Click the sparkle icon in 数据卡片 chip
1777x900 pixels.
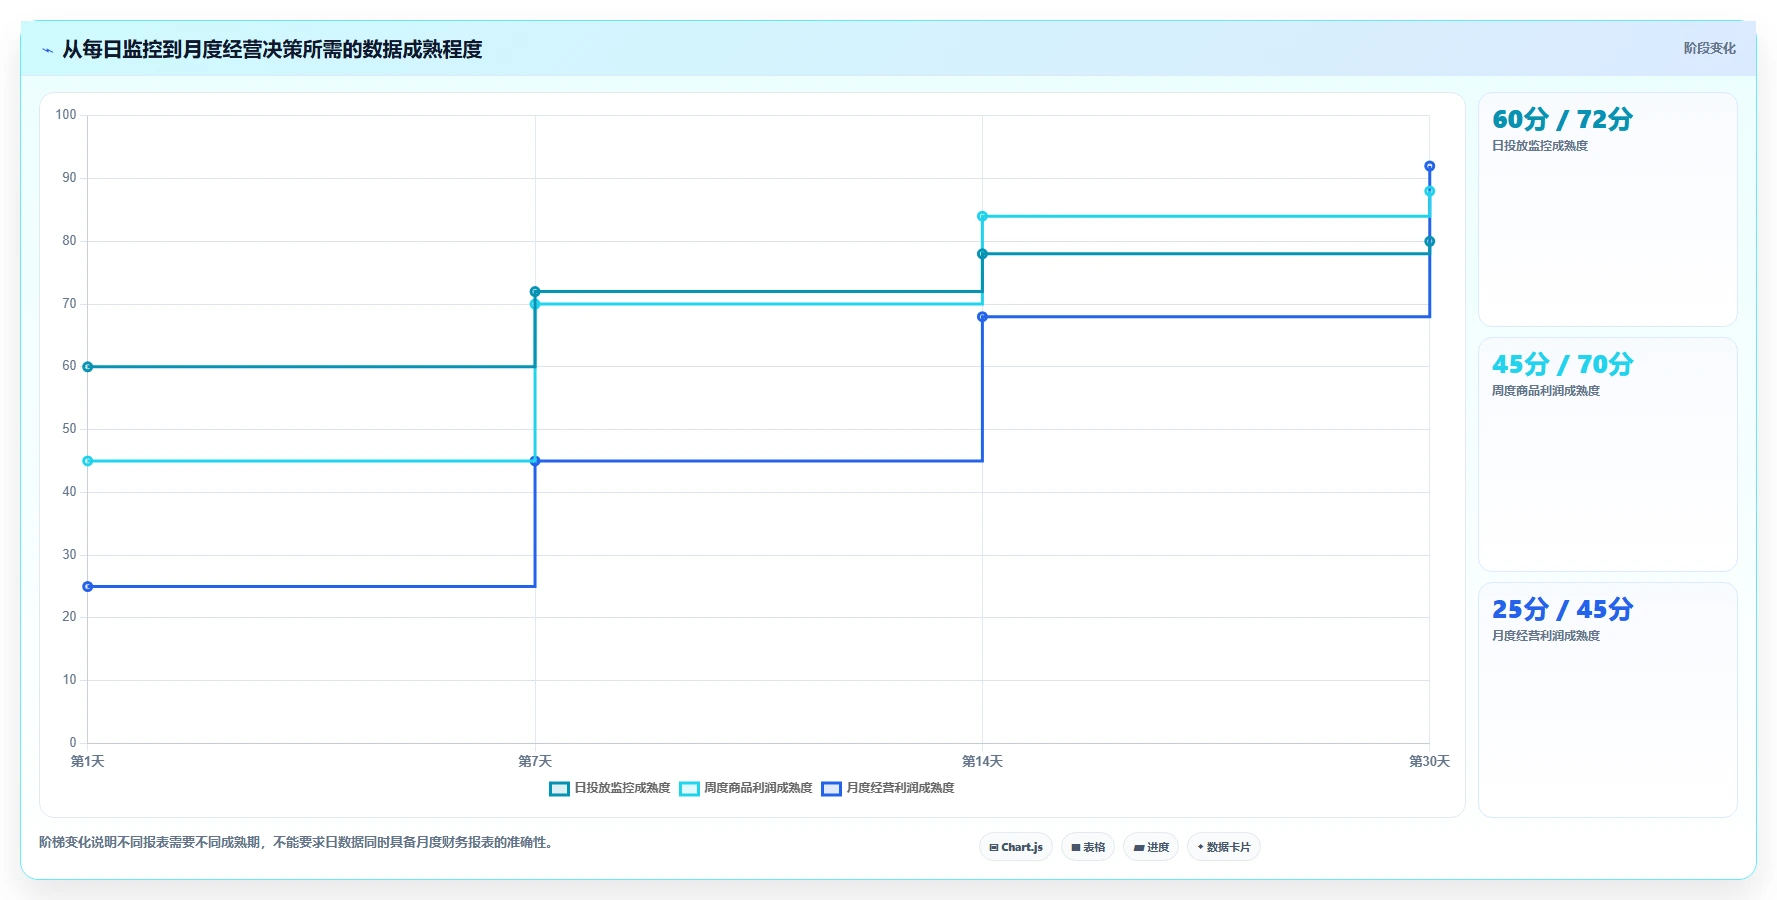click(x=1201, y=847)
